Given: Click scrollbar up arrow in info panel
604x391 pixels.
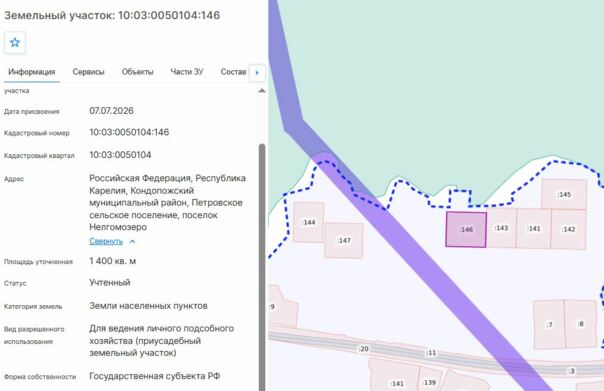Looking at the screenshot, I should pos(262,91).
